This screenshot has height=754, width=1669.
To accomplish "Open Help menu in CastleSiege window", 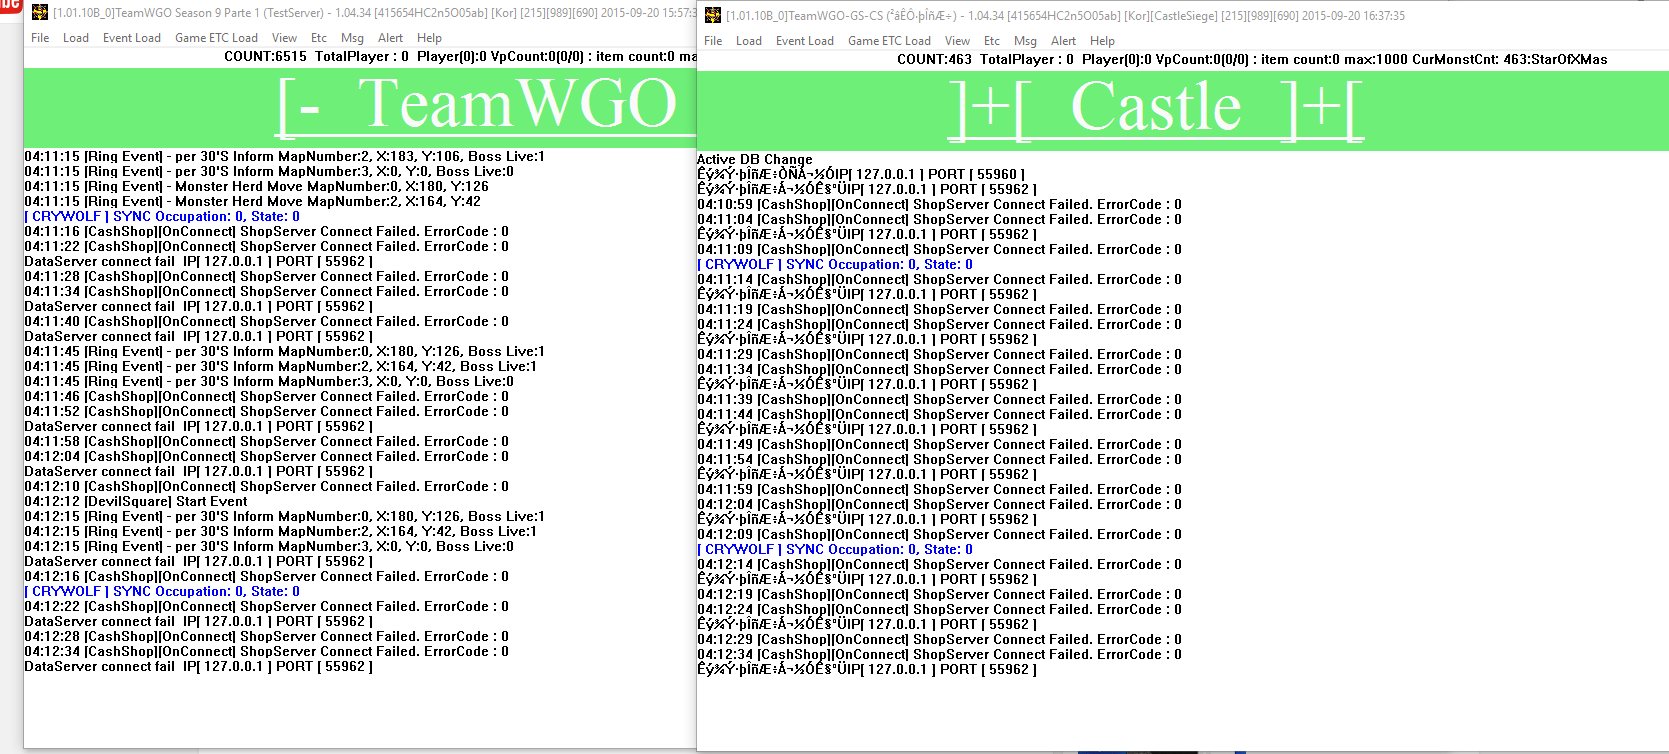I will 1102,41.
